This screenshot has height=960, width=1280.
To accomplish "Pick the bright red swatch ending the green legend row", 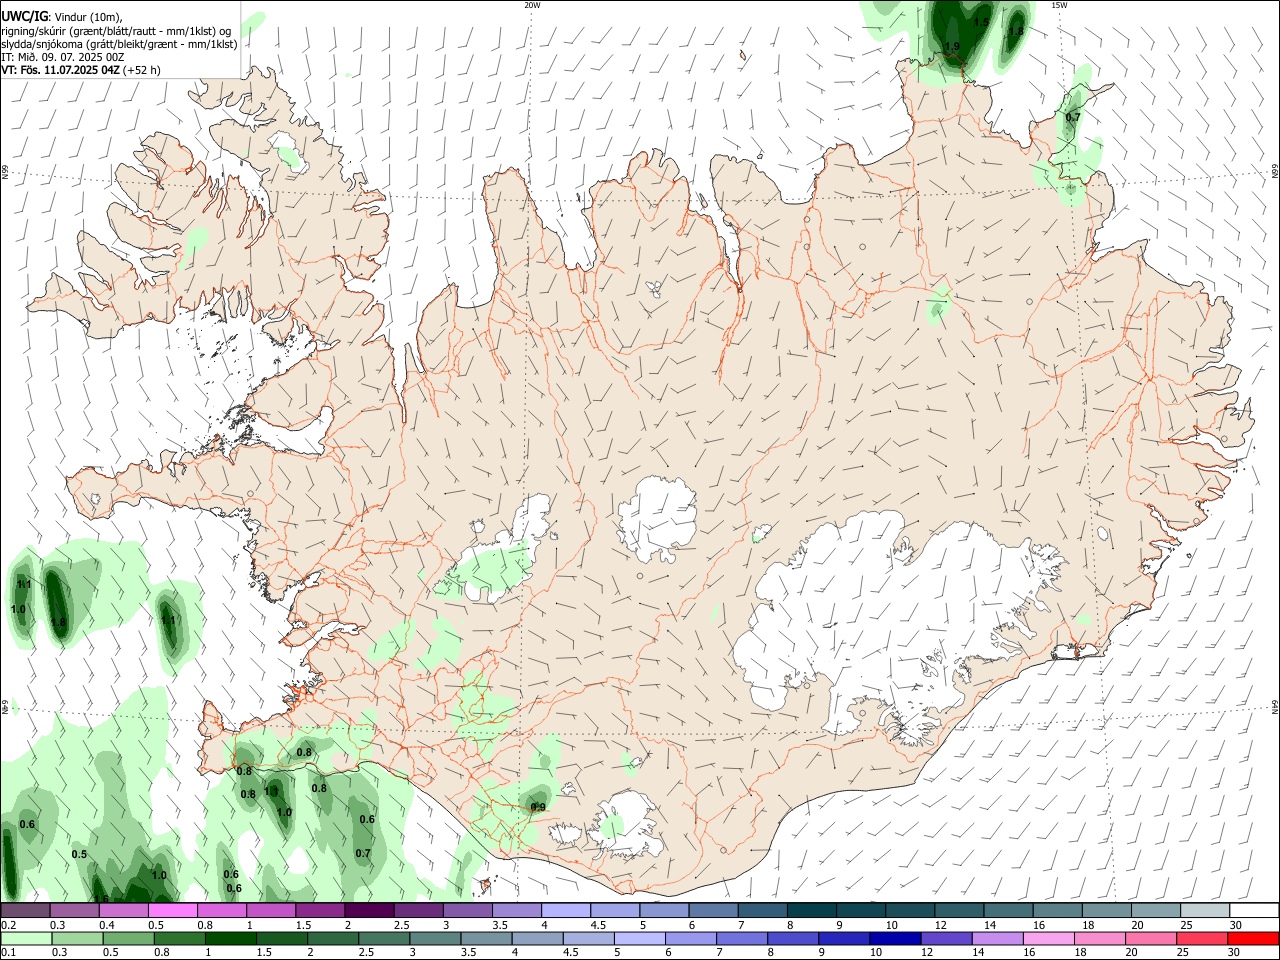I will pos(1253,938).
